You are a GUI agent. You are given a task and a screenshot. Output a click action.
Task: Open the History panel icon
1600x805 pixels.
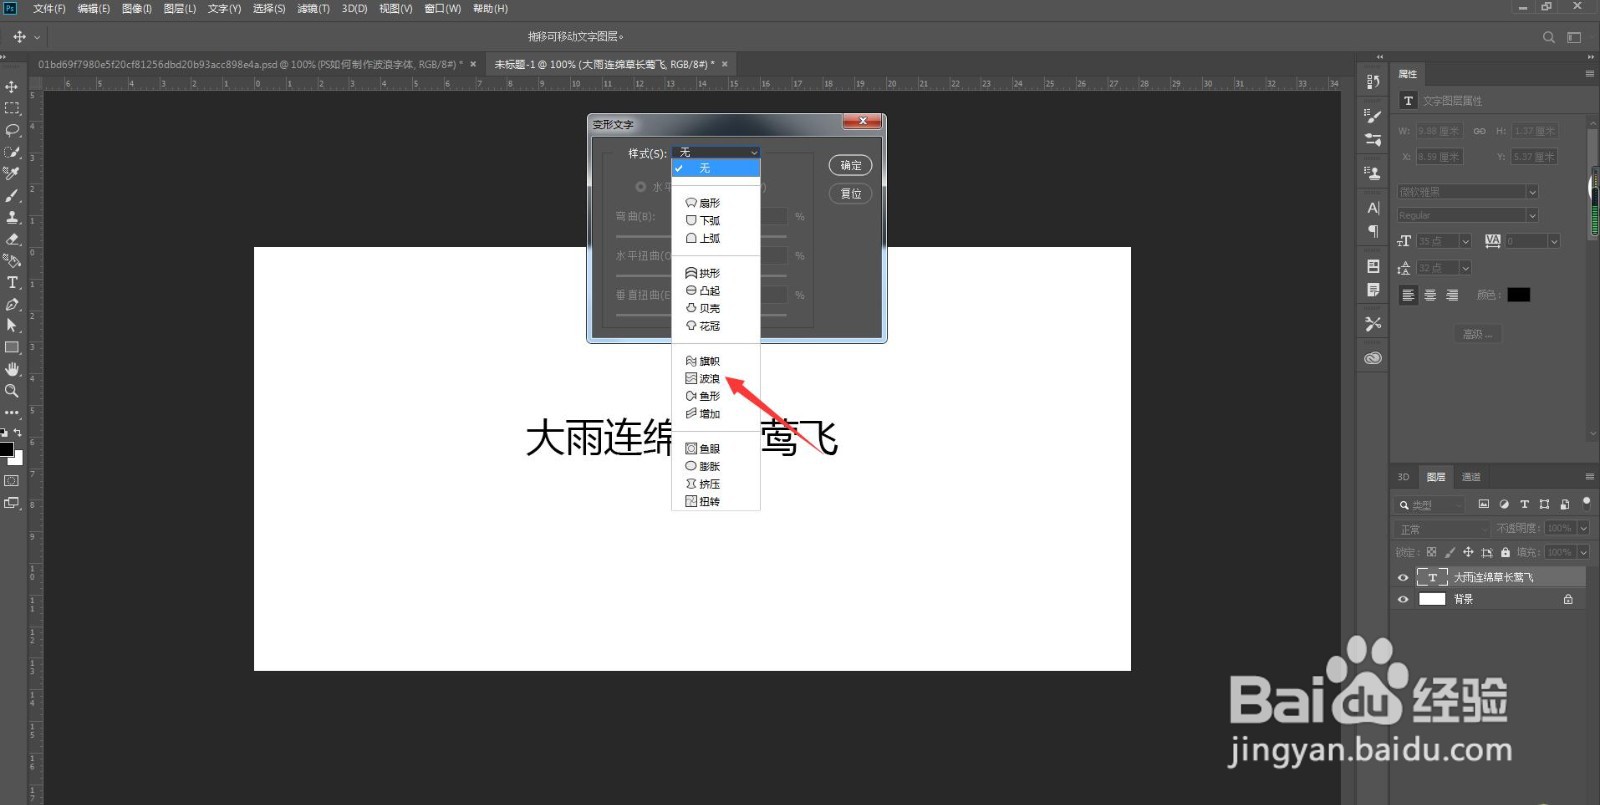click(1372, 82)
